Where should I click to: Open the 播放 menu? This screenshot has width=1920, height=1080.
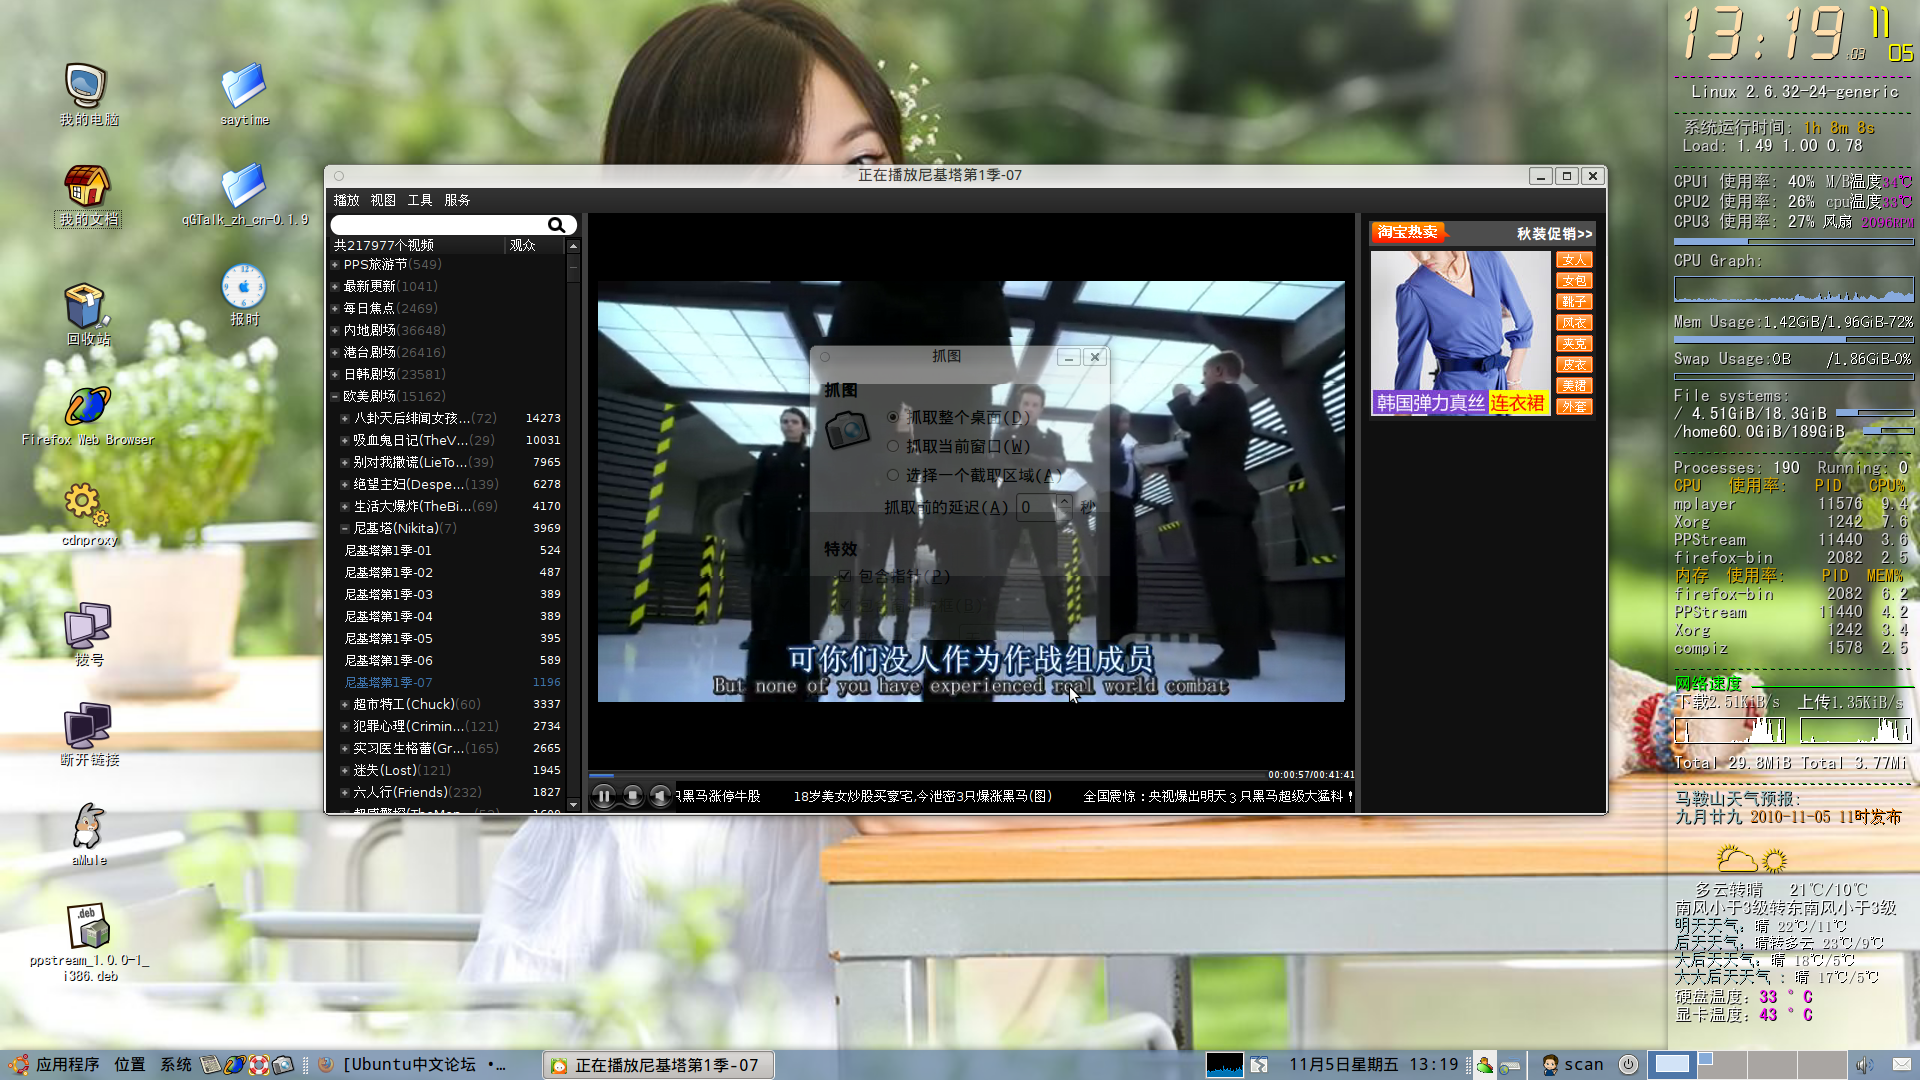pyautogui.click(x=346, y=200)
